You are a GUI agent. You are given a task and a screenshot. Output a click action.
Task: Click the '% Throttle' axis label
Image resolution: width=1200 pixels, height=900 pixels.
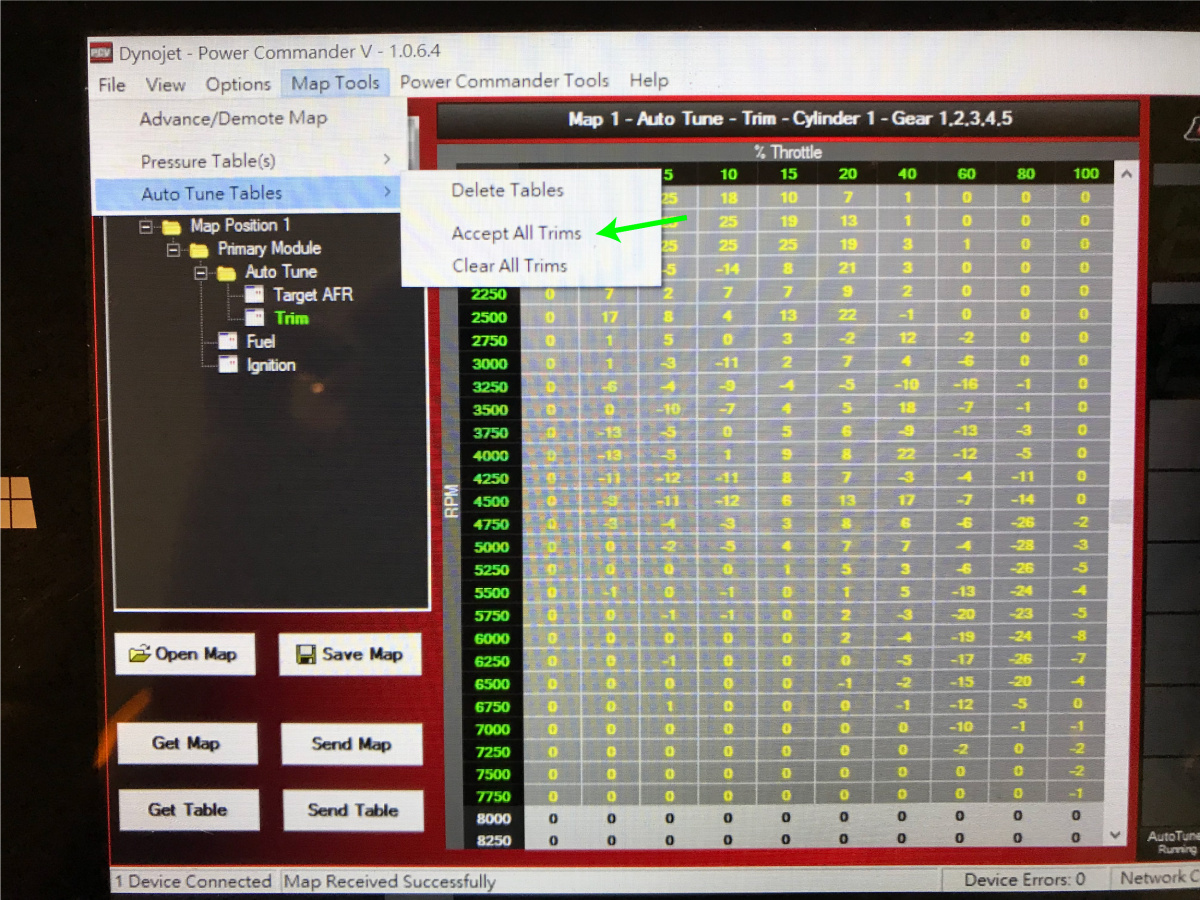788,152
